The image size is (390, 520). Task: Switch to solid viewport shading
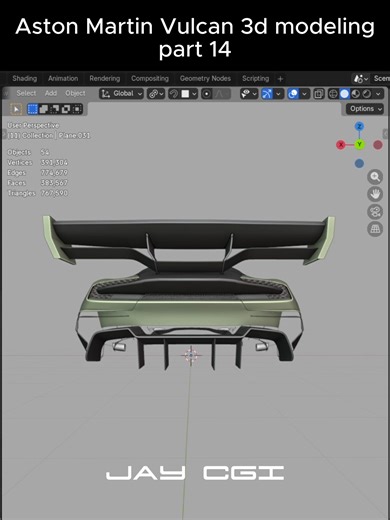click(344, 94)
